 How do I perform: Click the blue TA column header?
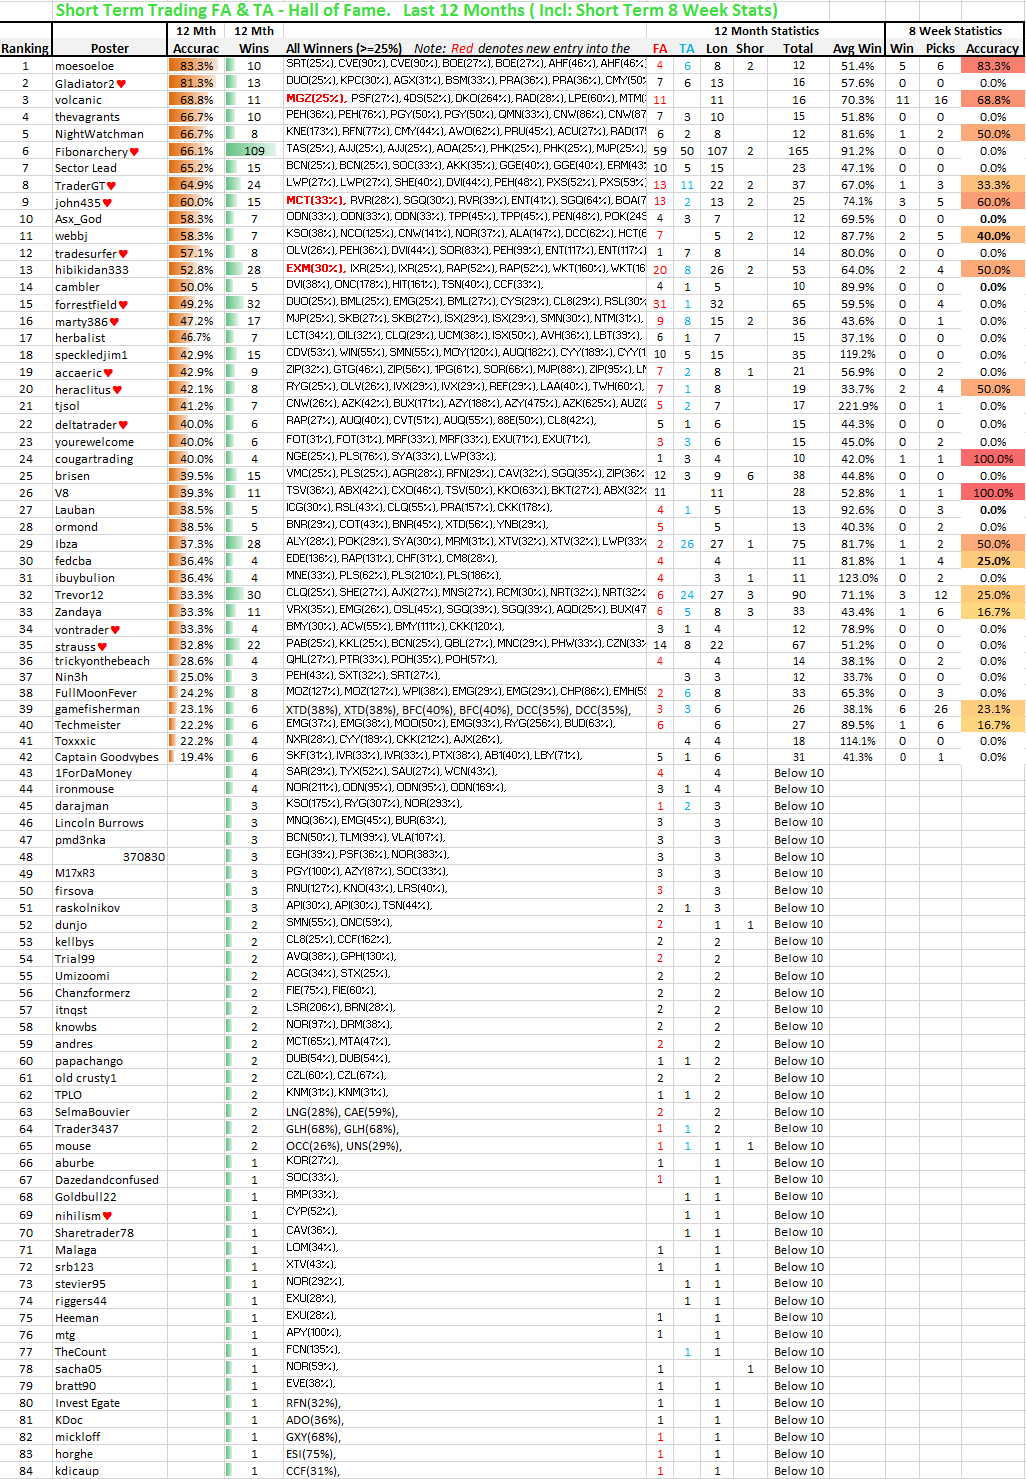pyautogui.click(x=687, y=48)
